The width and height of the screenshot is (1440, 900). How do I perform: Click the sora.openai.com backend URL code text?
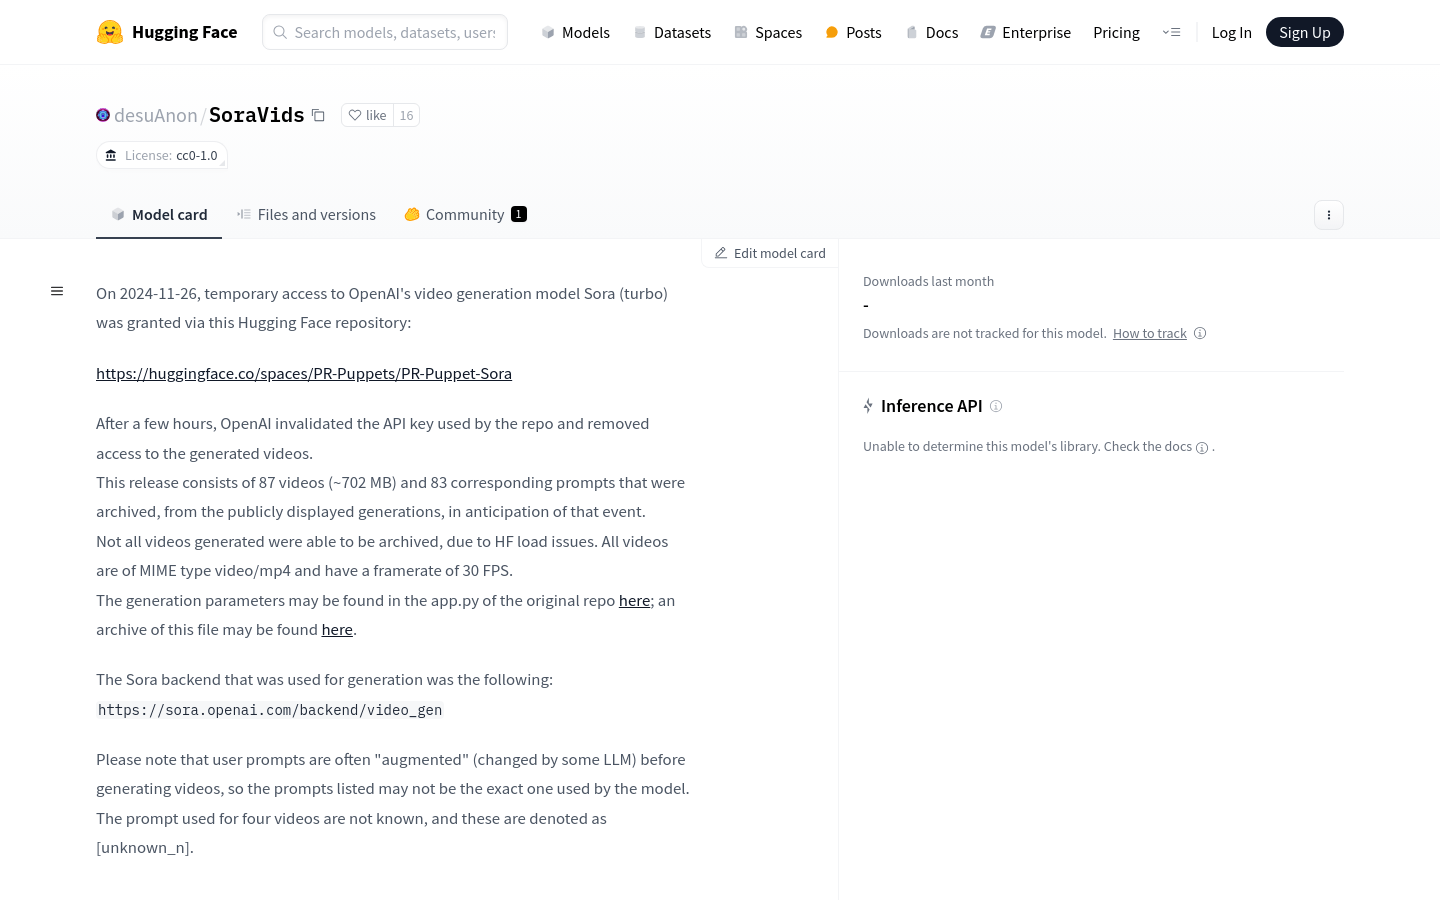[270, 710]
